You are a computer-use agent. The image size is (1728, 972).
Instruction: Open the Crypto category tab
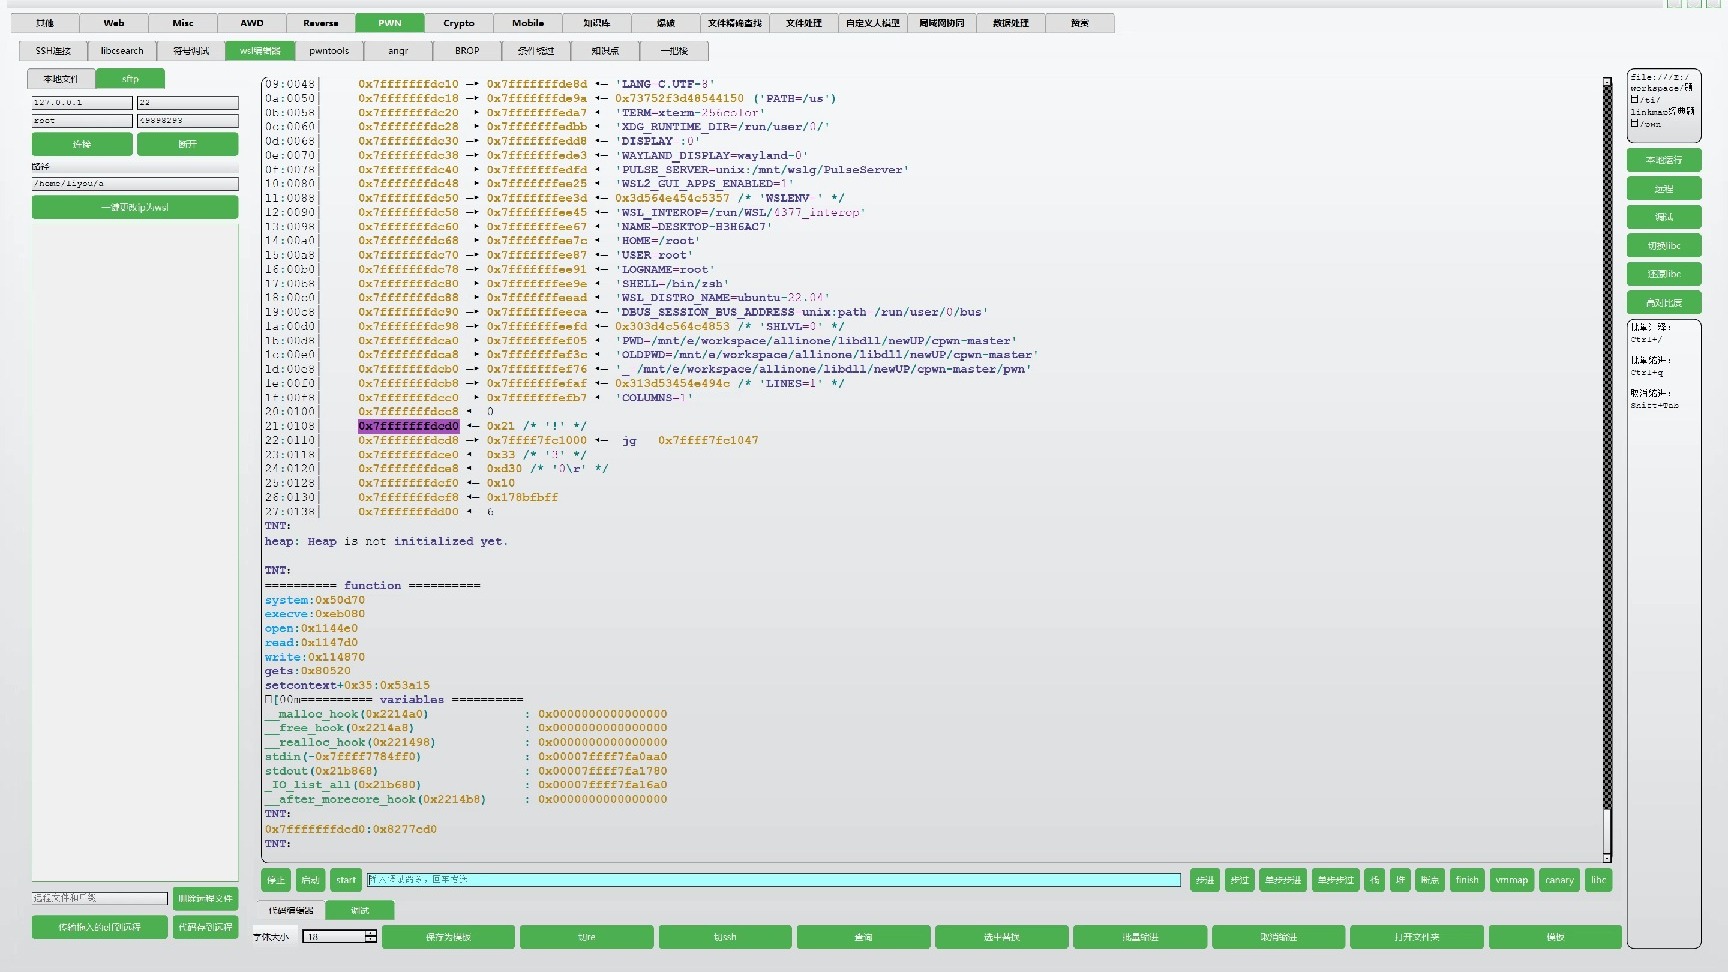(459, 22)
